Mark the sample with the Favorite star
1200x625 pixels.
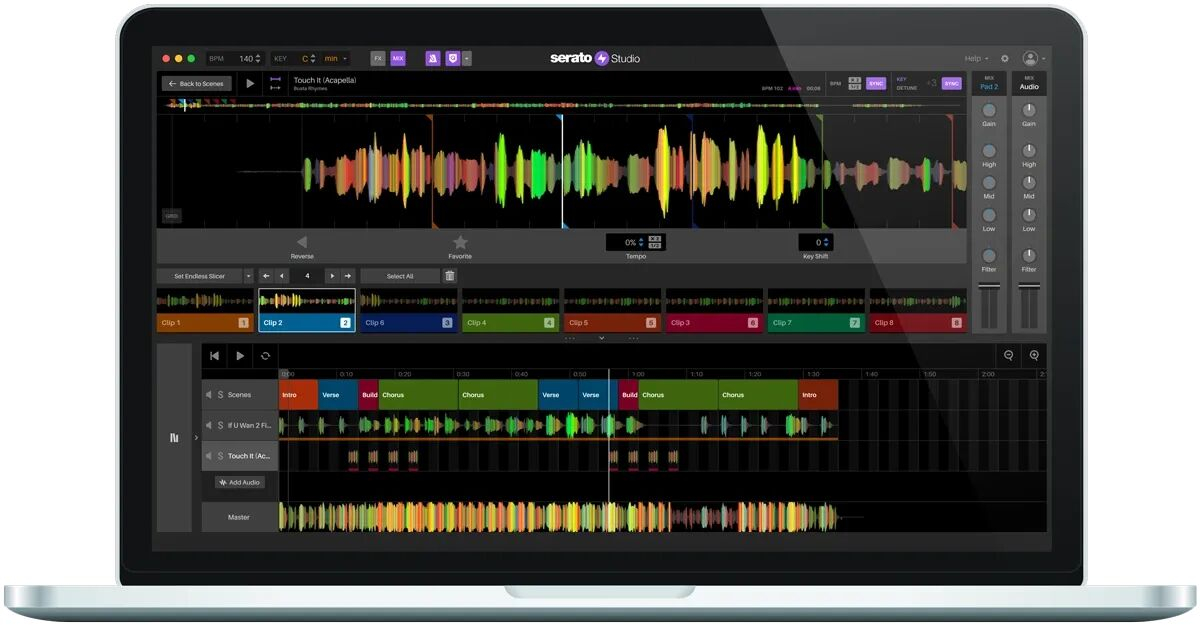click(460, 242)
